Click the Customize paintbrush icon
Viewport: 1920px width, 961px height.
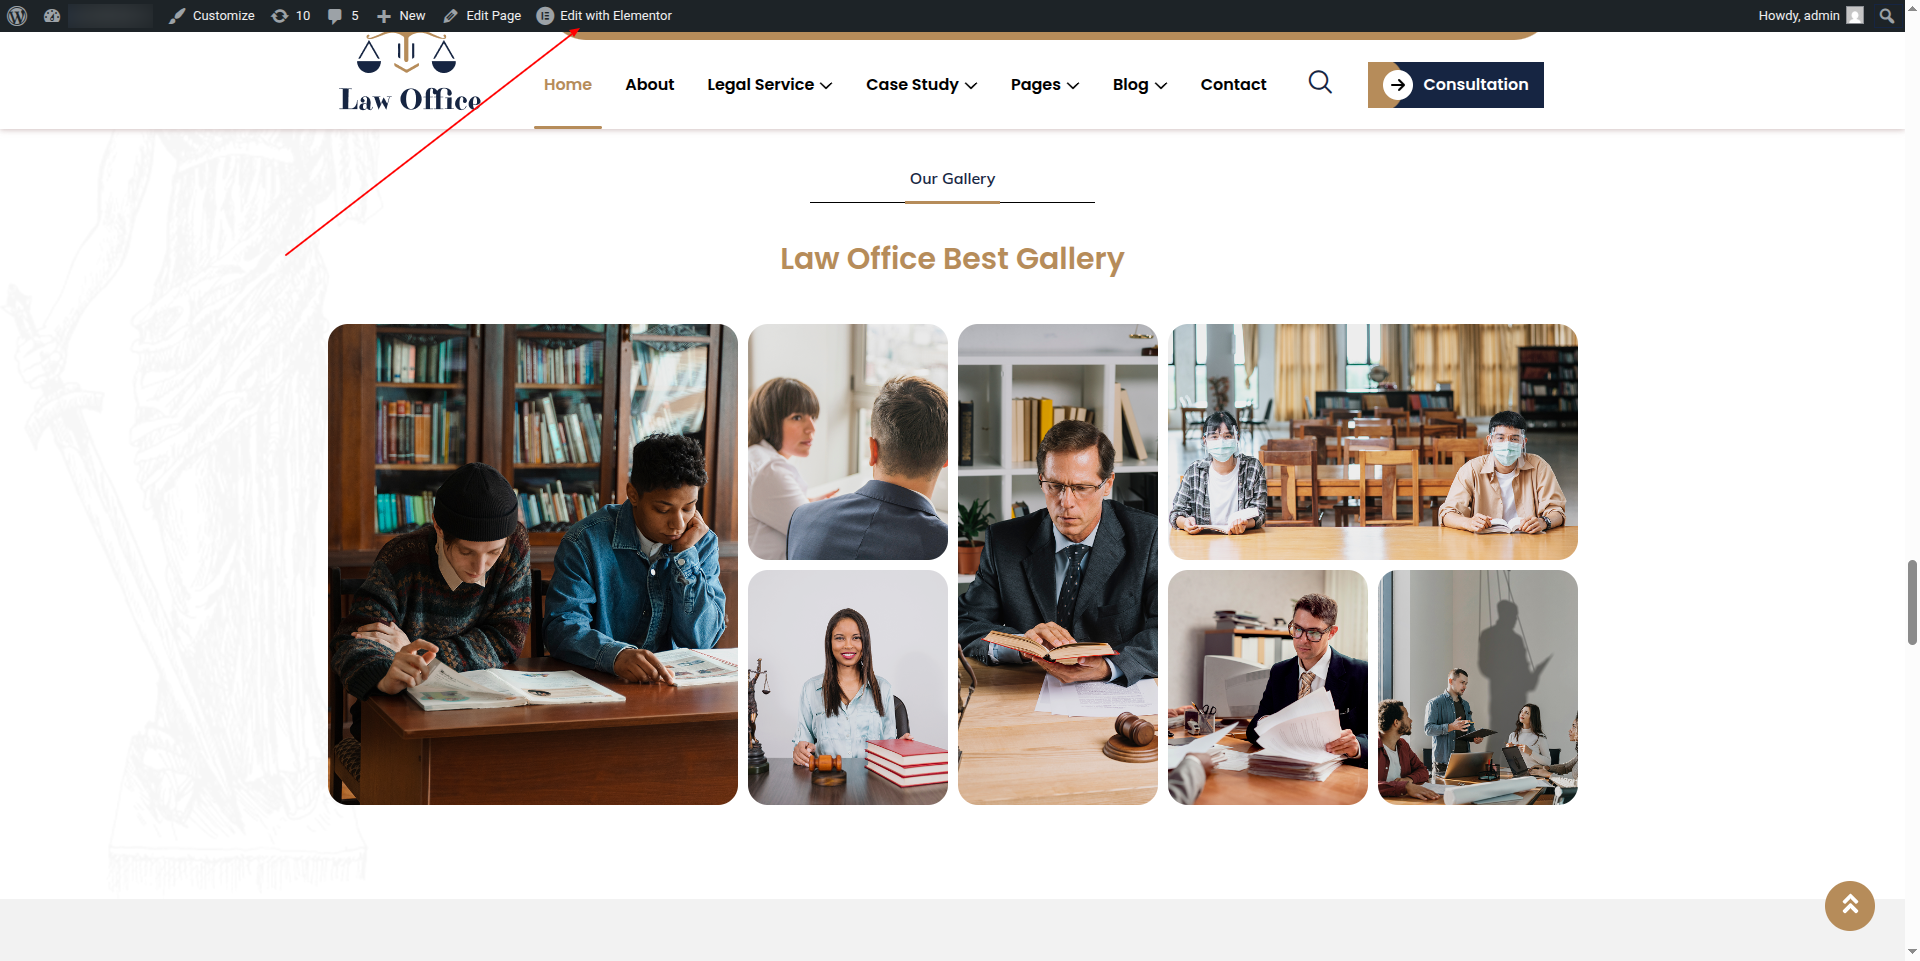coord(177,16)
